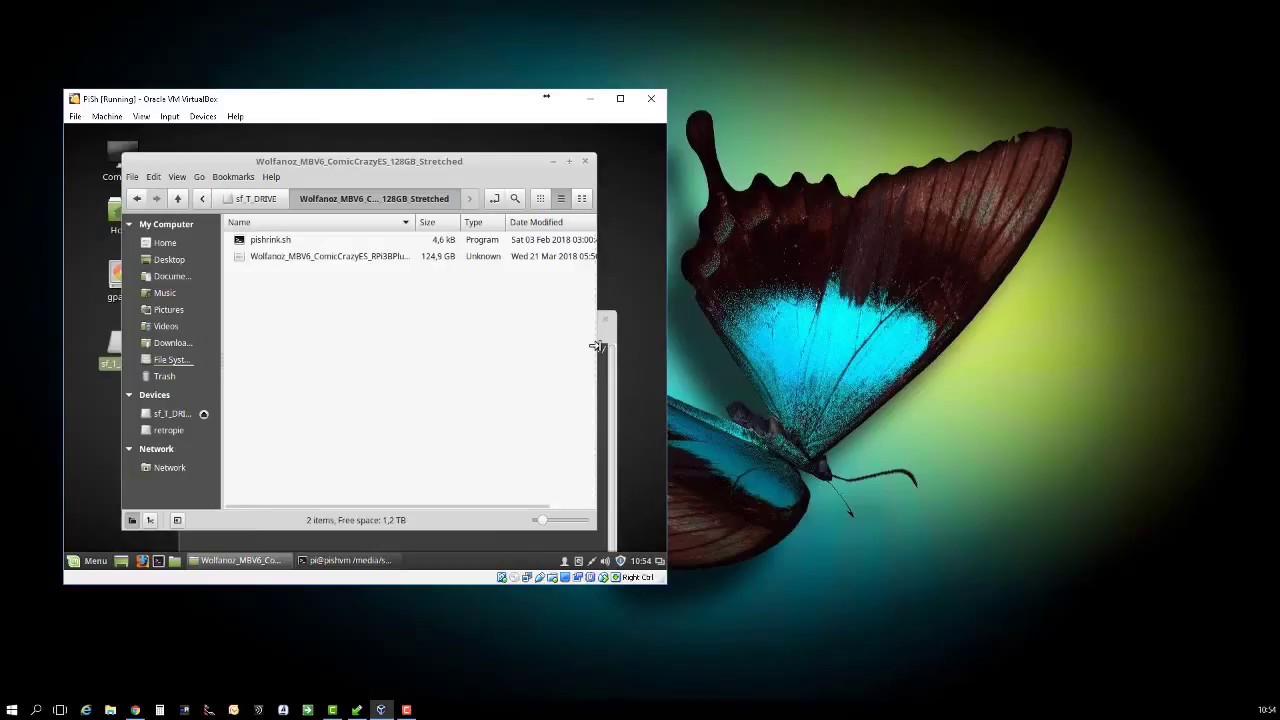Switch to list view

click(561, 198)
